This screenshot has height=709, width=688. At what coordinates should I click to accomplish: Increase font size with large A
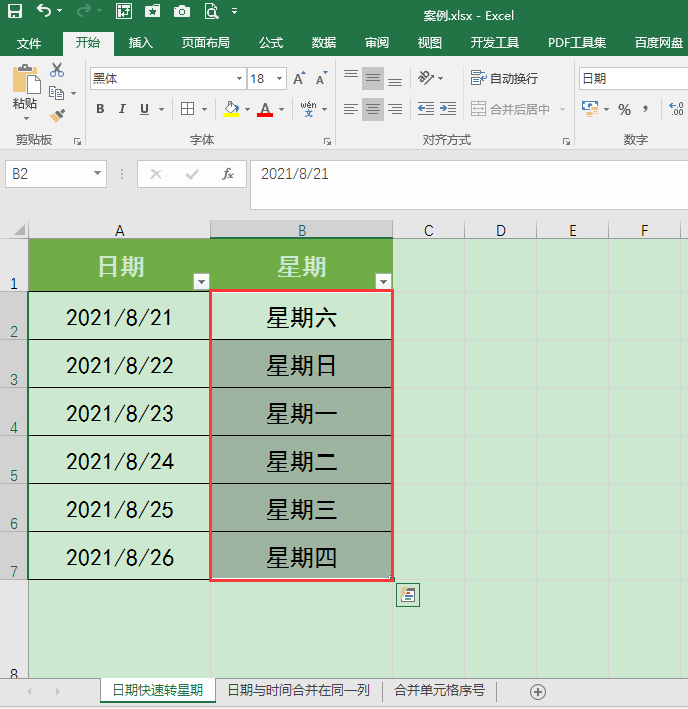pyautogui.click(x=299, y=78)
